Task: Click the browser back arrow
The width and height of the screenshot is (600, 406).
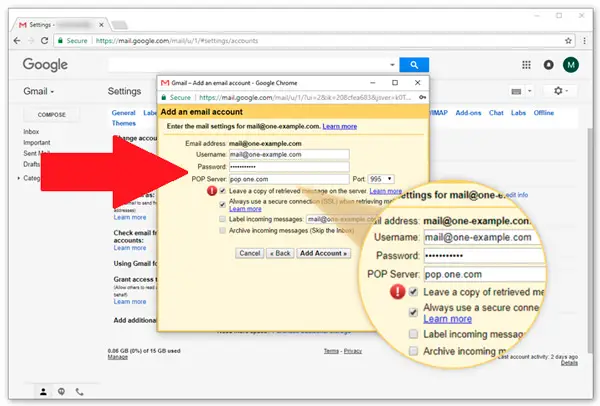Action: [x=17, y=41]
